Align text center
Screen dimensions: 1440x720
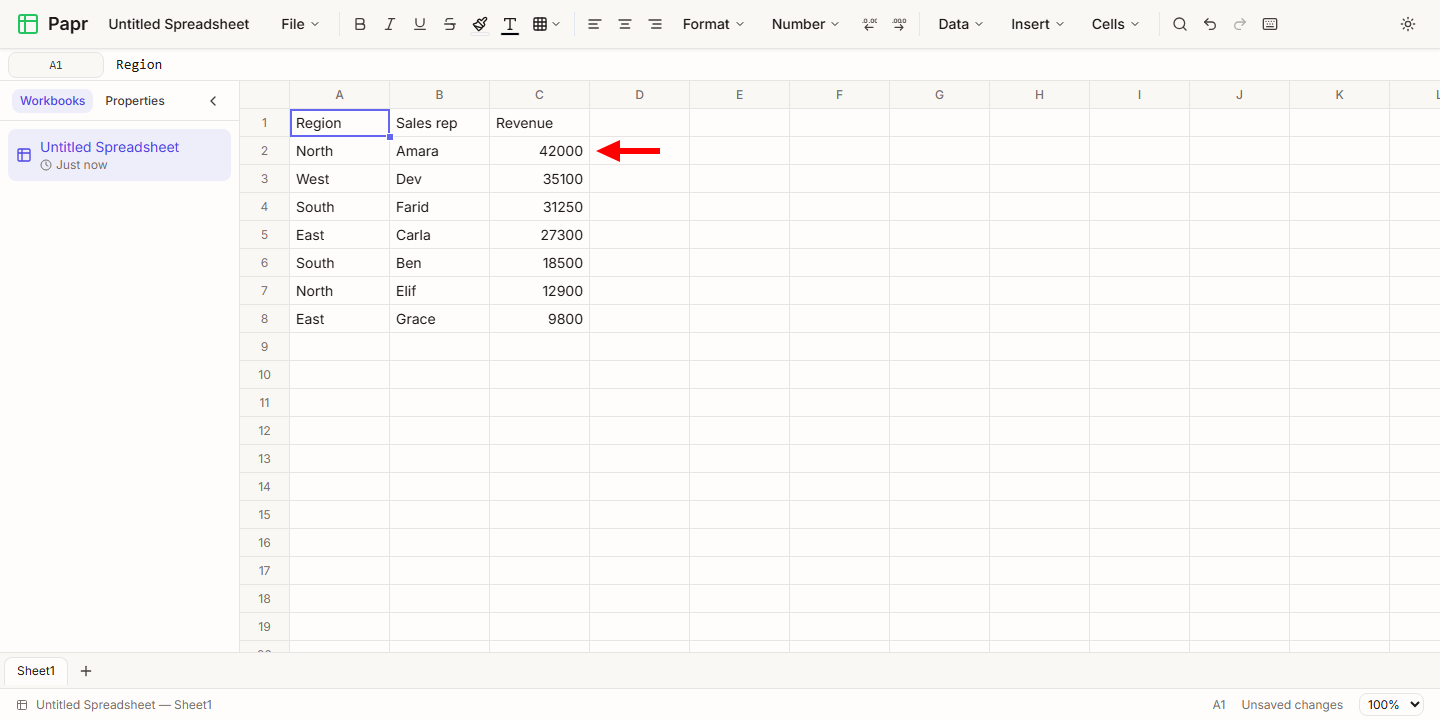click(625, 24)
